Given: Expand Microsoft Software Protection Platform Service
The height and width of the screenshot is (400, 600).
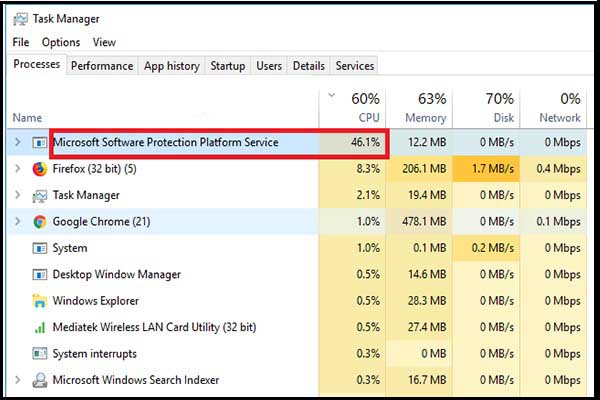Looking at the screenshot, I should [17, 143].
